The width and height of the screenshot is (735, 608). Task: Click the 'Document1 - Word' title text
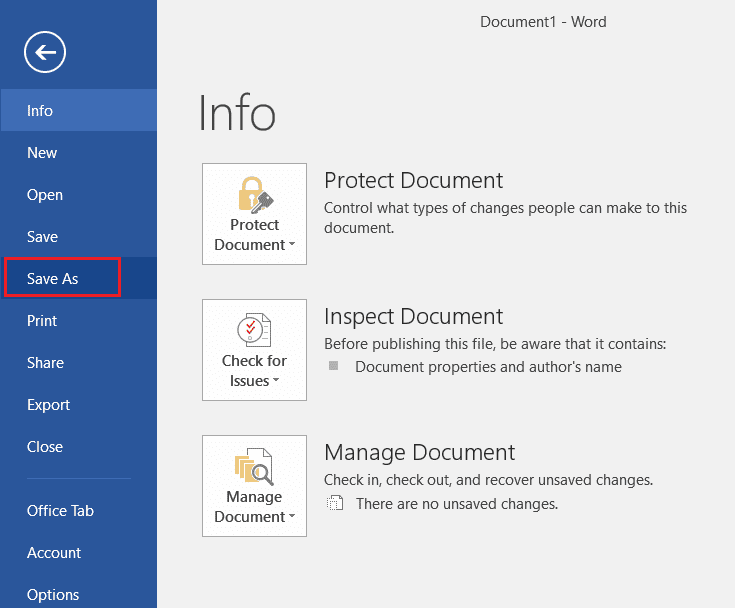coord(543,22)
